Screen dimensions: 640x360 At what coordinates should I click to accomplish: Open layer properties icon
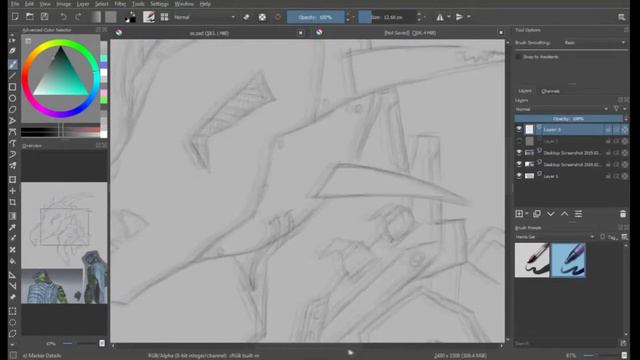(x=578, y=213)
